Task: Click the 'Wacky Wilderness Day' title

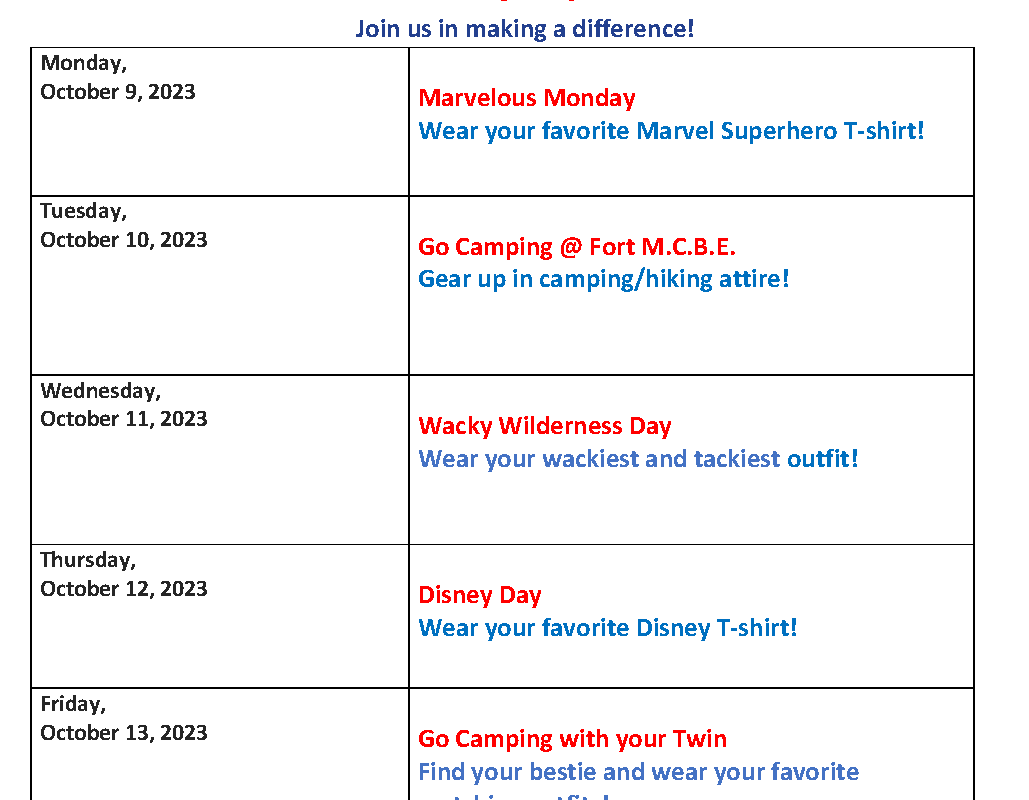Action: click(x=545, y=426)
